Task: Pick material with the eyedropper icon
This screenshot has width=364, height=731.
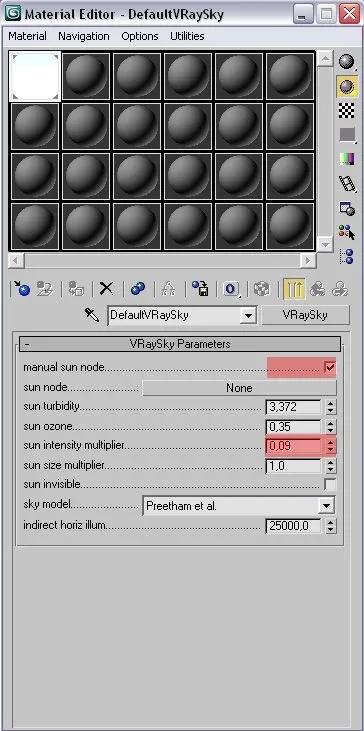Action: [x=92, y=316]
